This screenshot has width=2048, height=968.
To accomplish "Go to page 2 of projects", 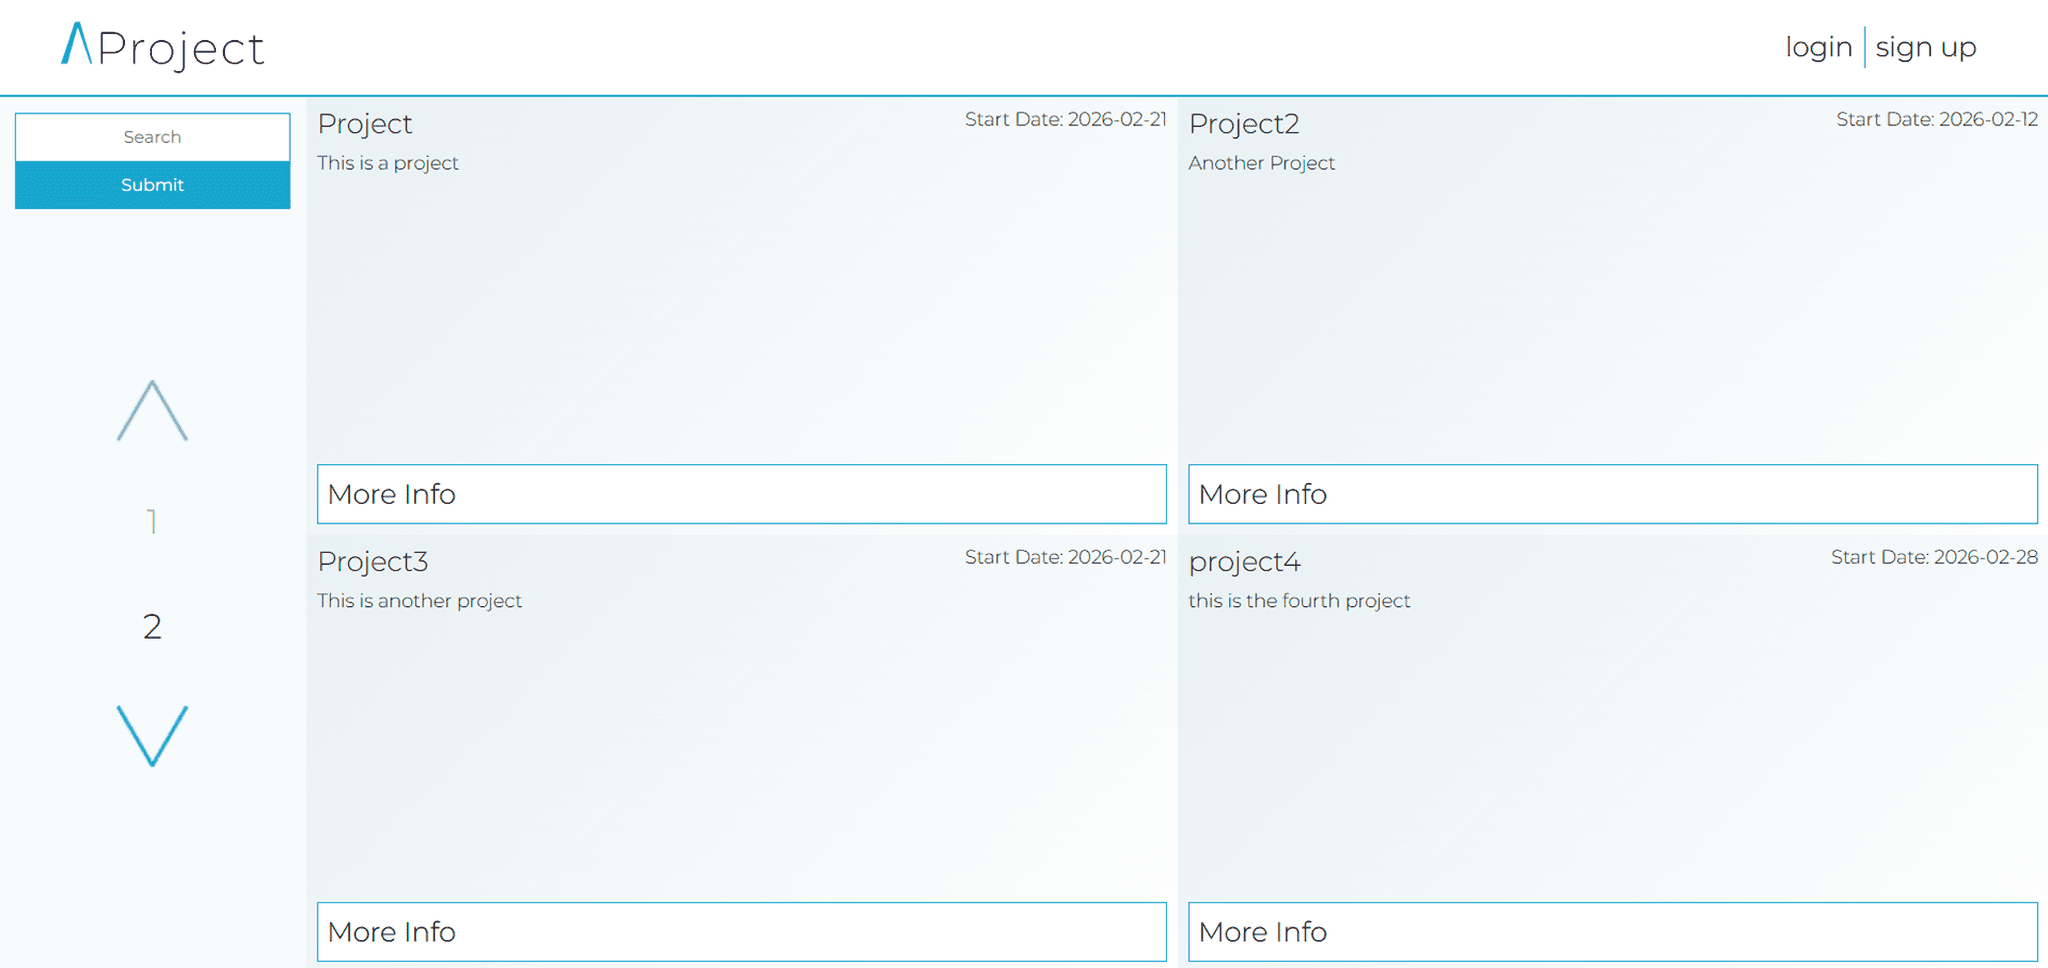I will tap(152, 627).
